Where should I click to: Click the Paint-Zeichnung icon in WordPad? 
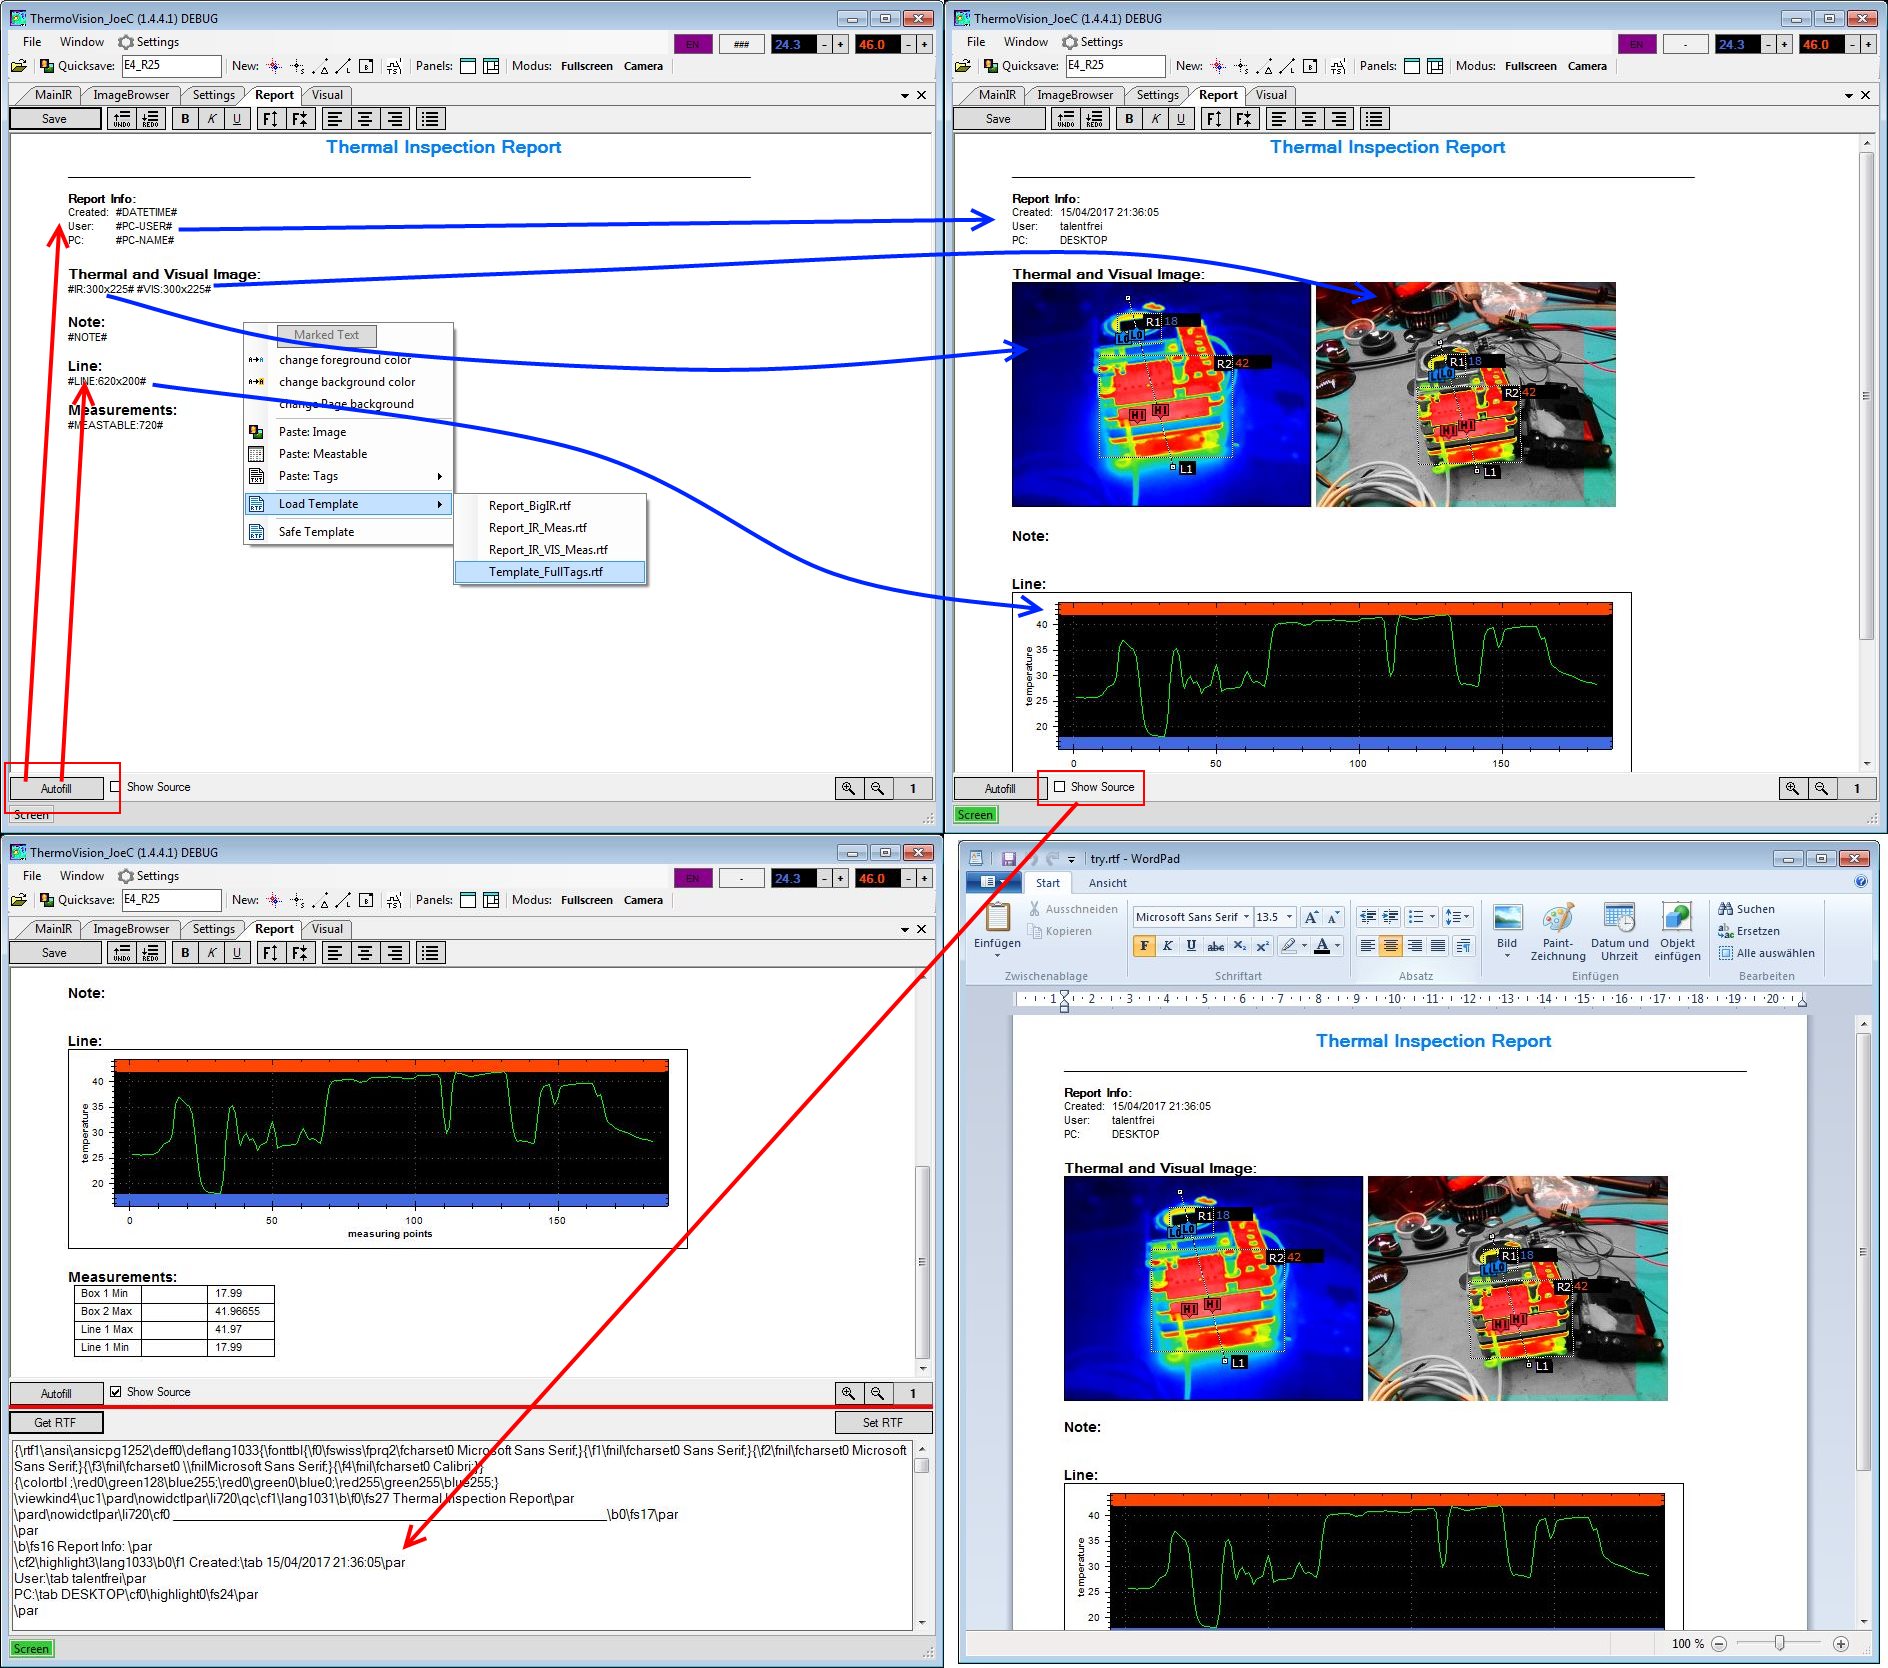1557,919
